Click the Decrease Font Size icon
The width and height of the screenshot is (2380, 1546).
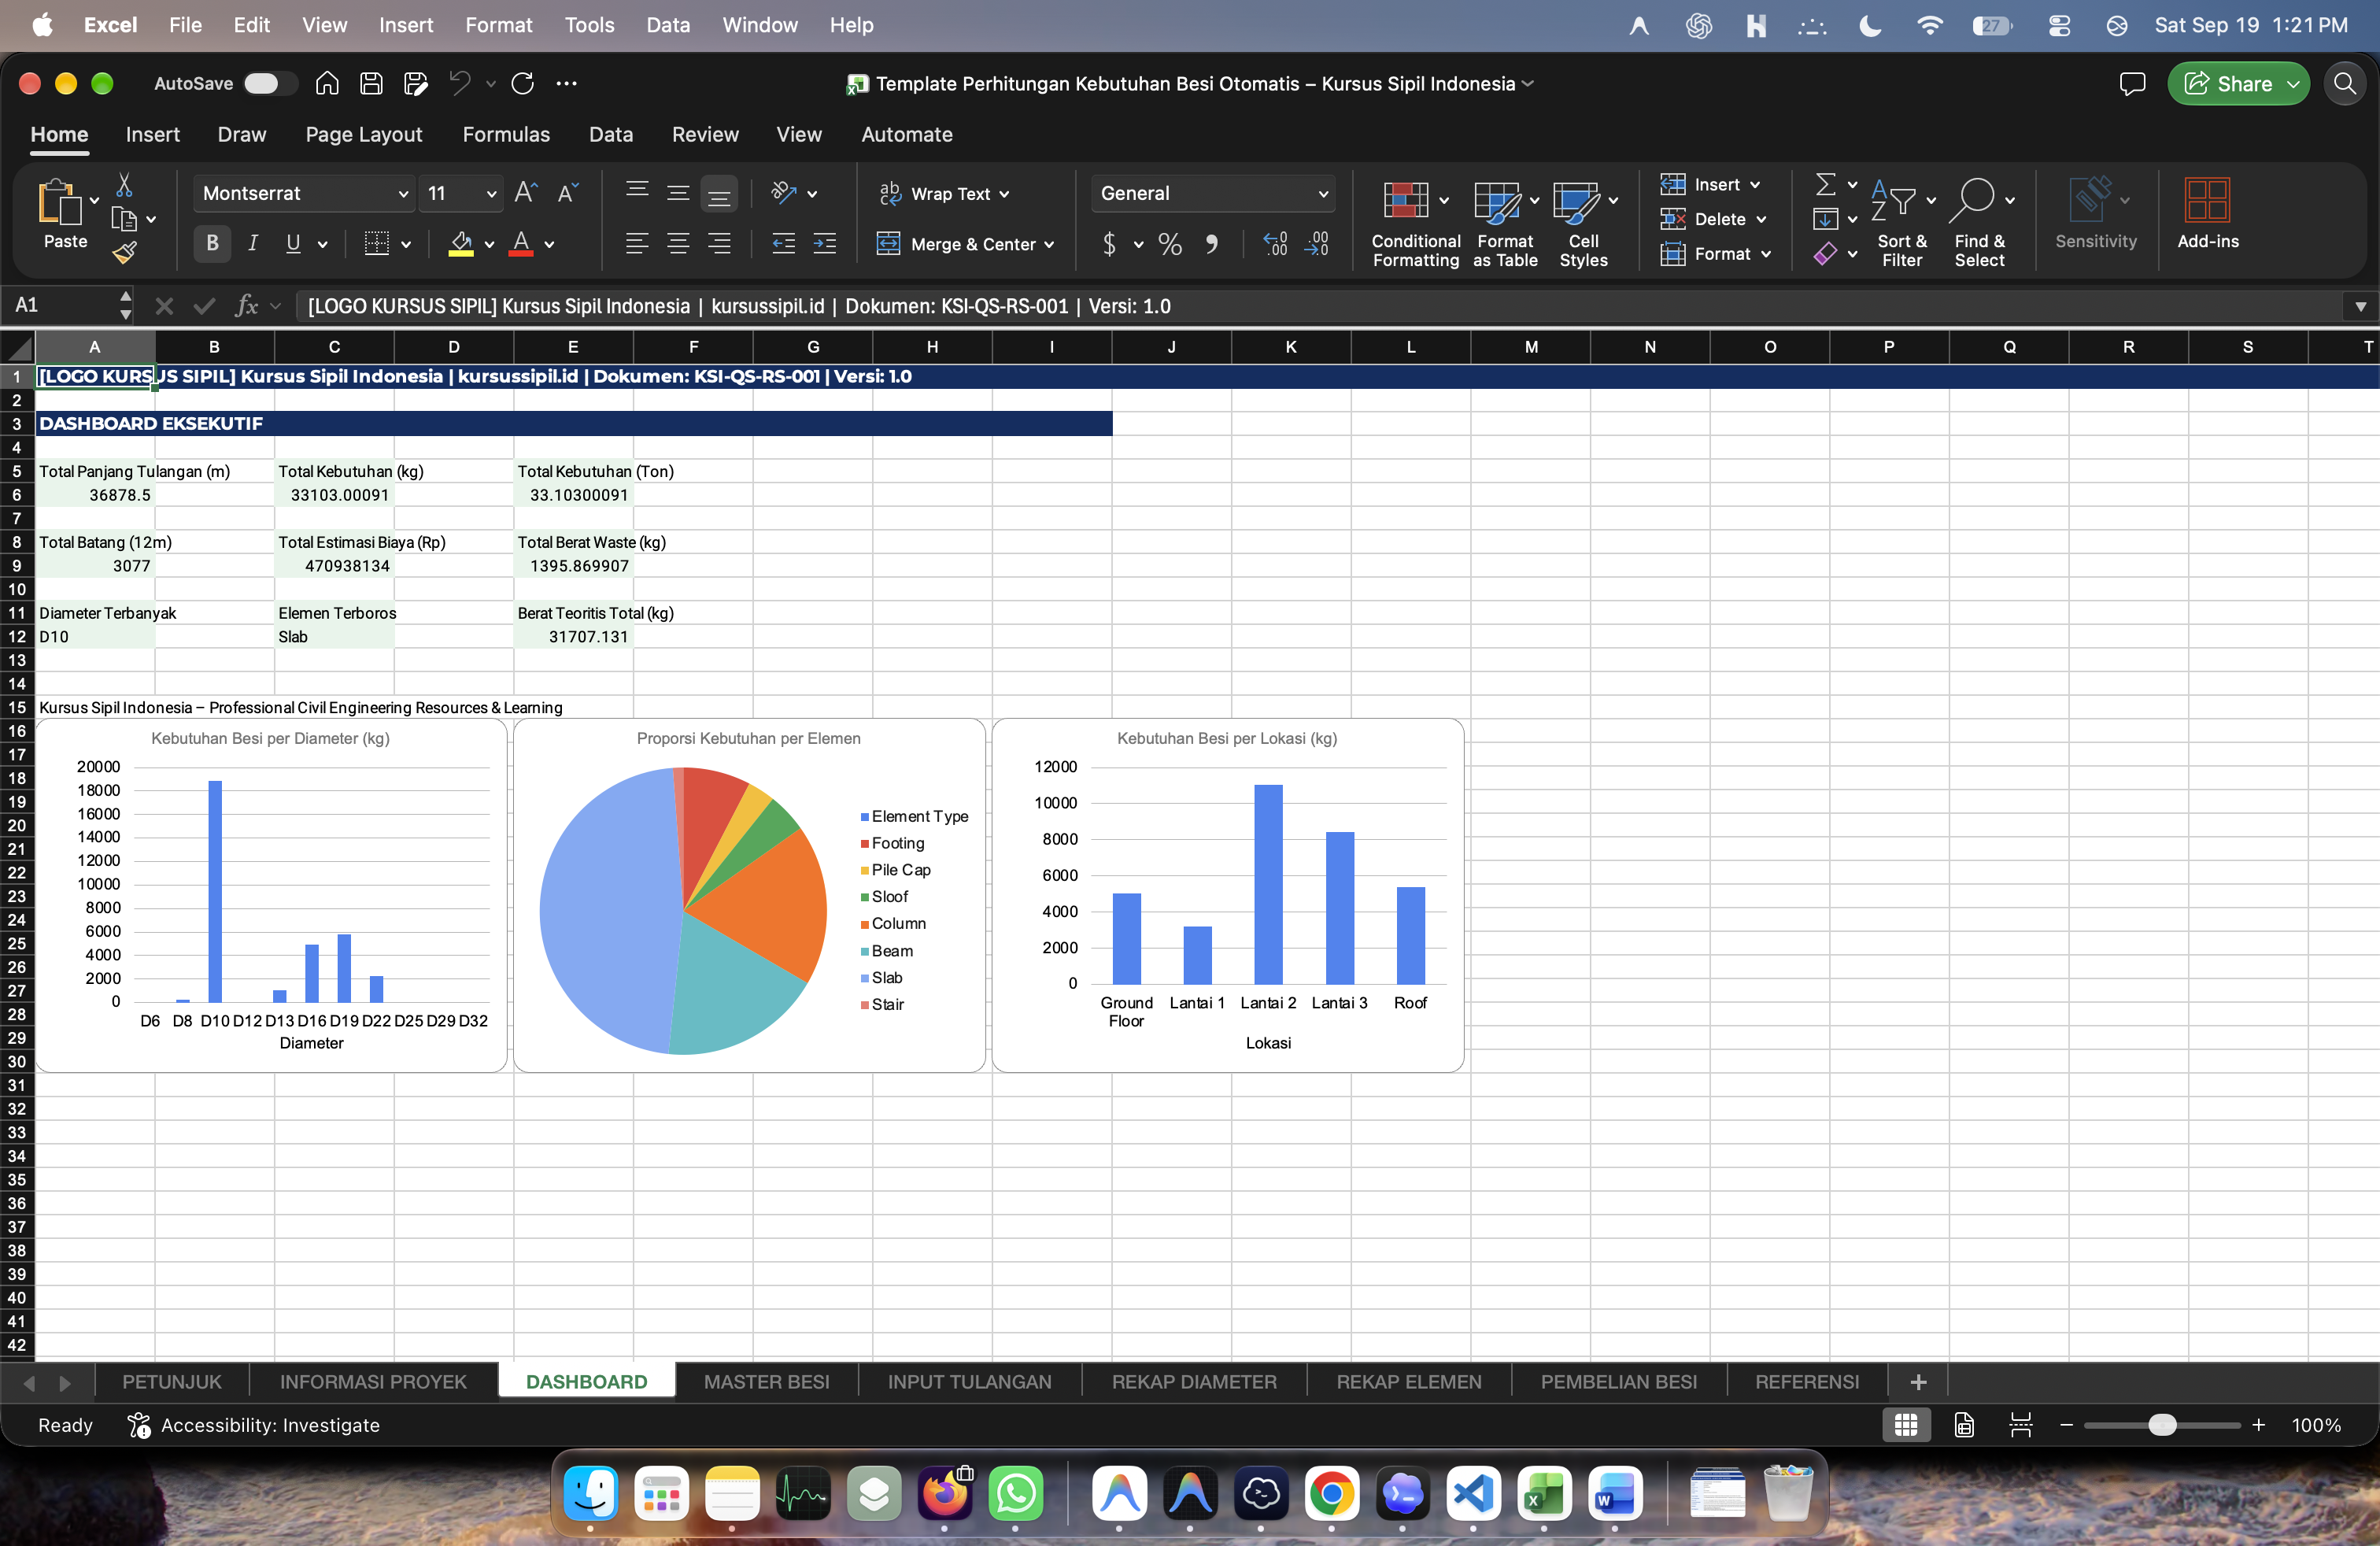(568, 193)
